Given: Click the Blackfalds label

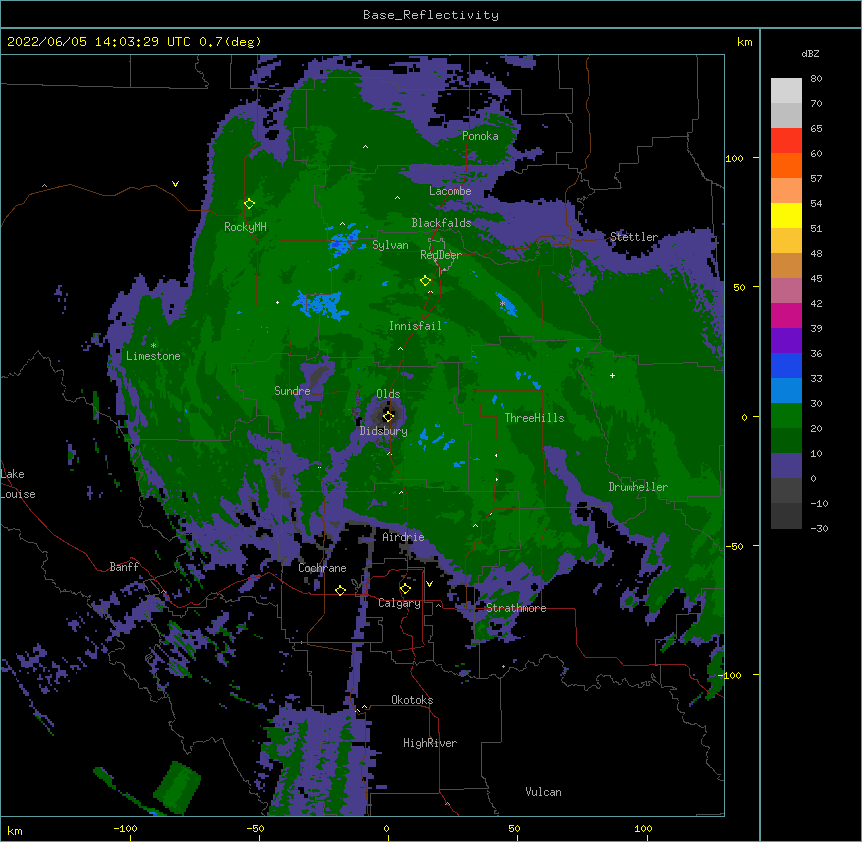Looking at the screenshot, I should click(x=441, y=223).
